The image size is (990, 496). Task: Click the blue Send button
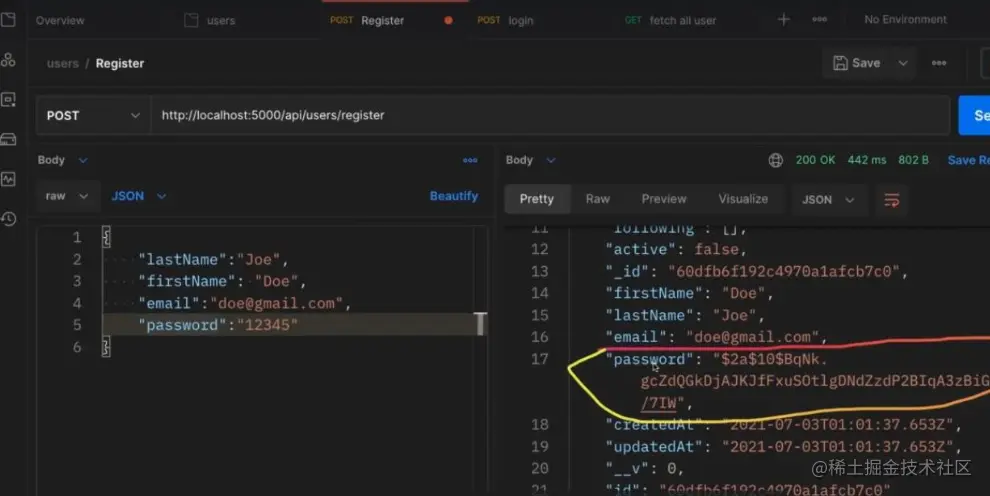tap(974, 115)
